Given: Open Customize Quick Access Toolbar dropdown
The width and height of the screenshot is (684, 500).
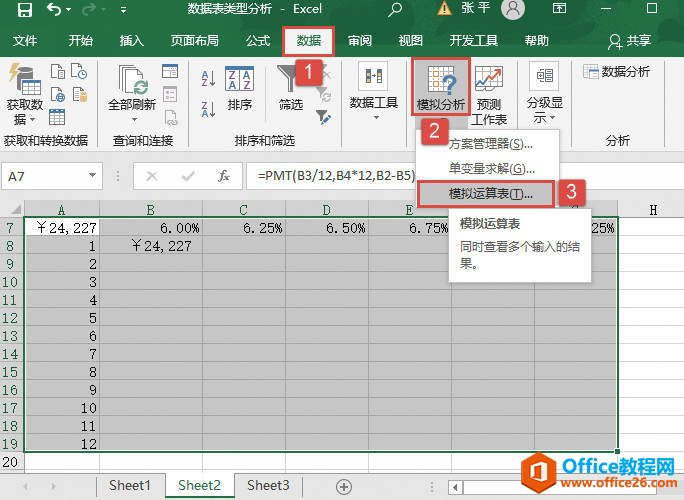Looking at the screenshot, I should [123, 10].
